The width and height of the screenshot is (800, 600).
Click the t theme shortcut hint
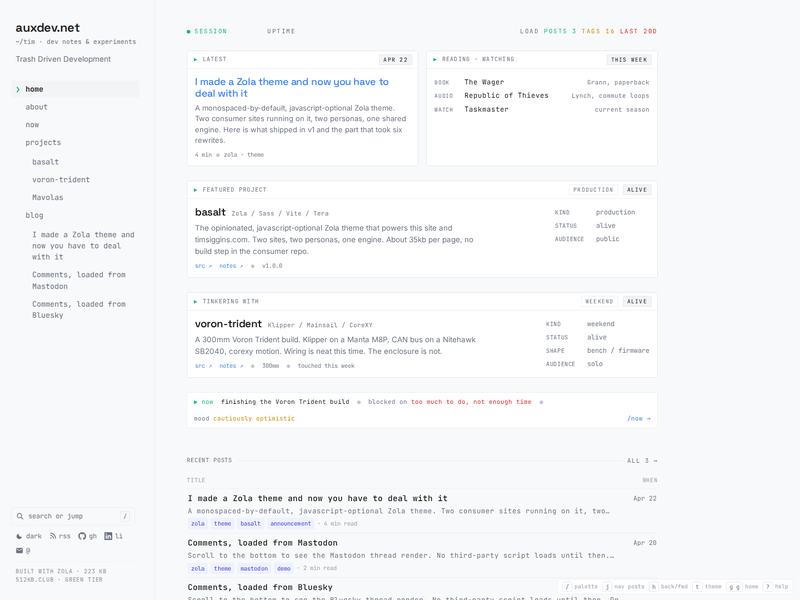pyautogui.click(x=708, y=587)
